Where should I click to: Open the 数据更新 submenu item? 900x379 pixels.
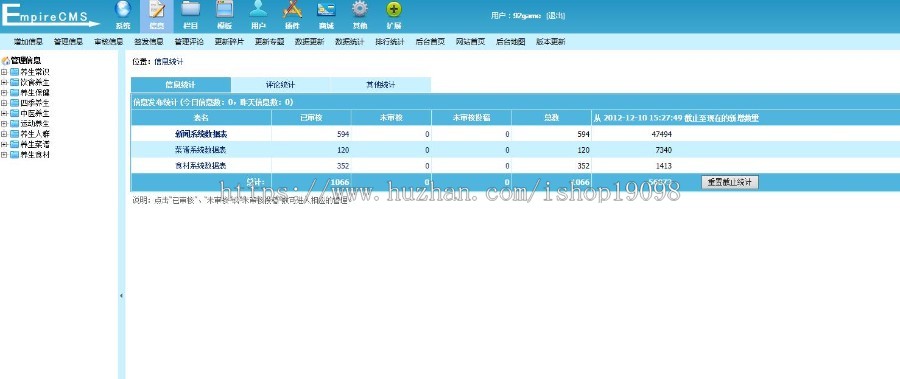pos(309,42)
